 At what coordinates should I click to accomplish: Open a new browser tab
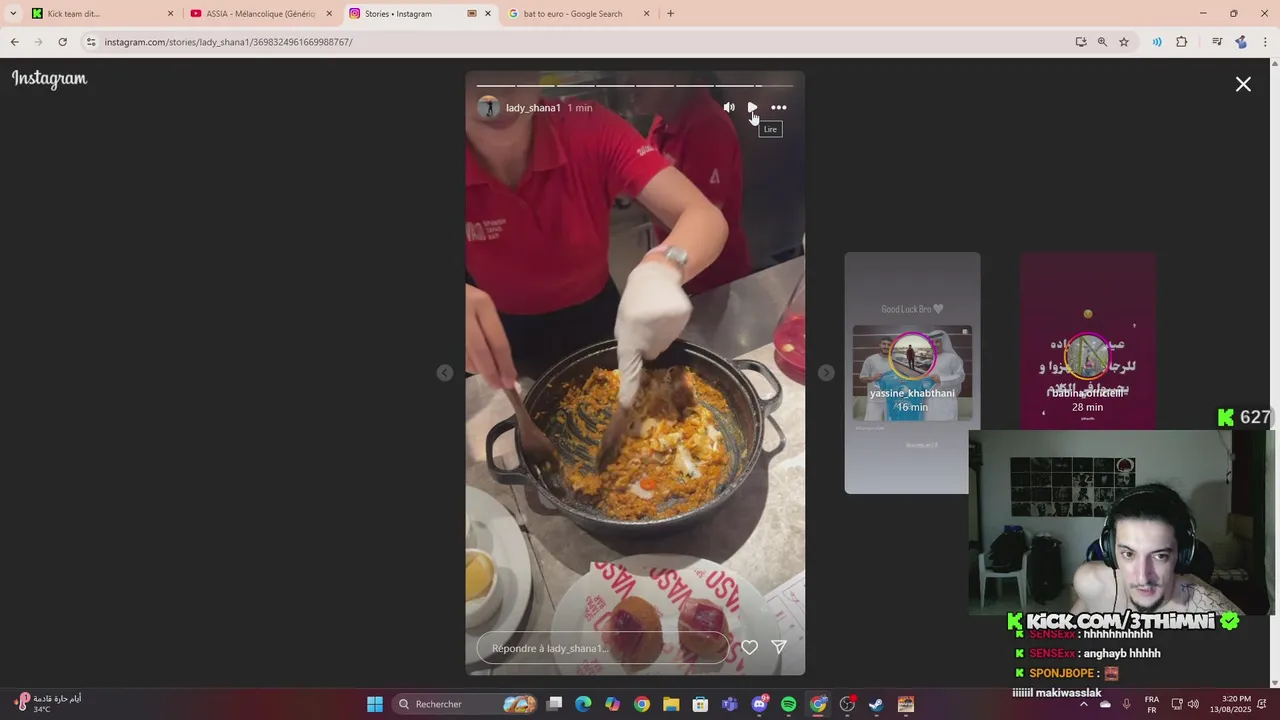tap(670, 14)
